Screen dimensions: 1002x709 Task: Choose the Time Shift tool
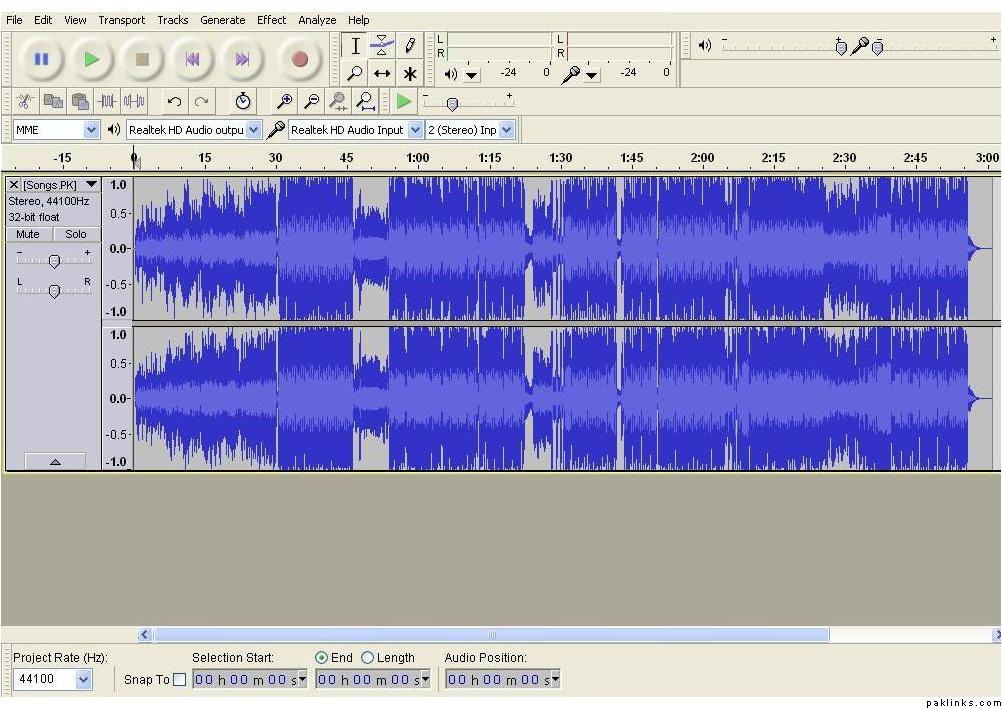coord(382,73)
